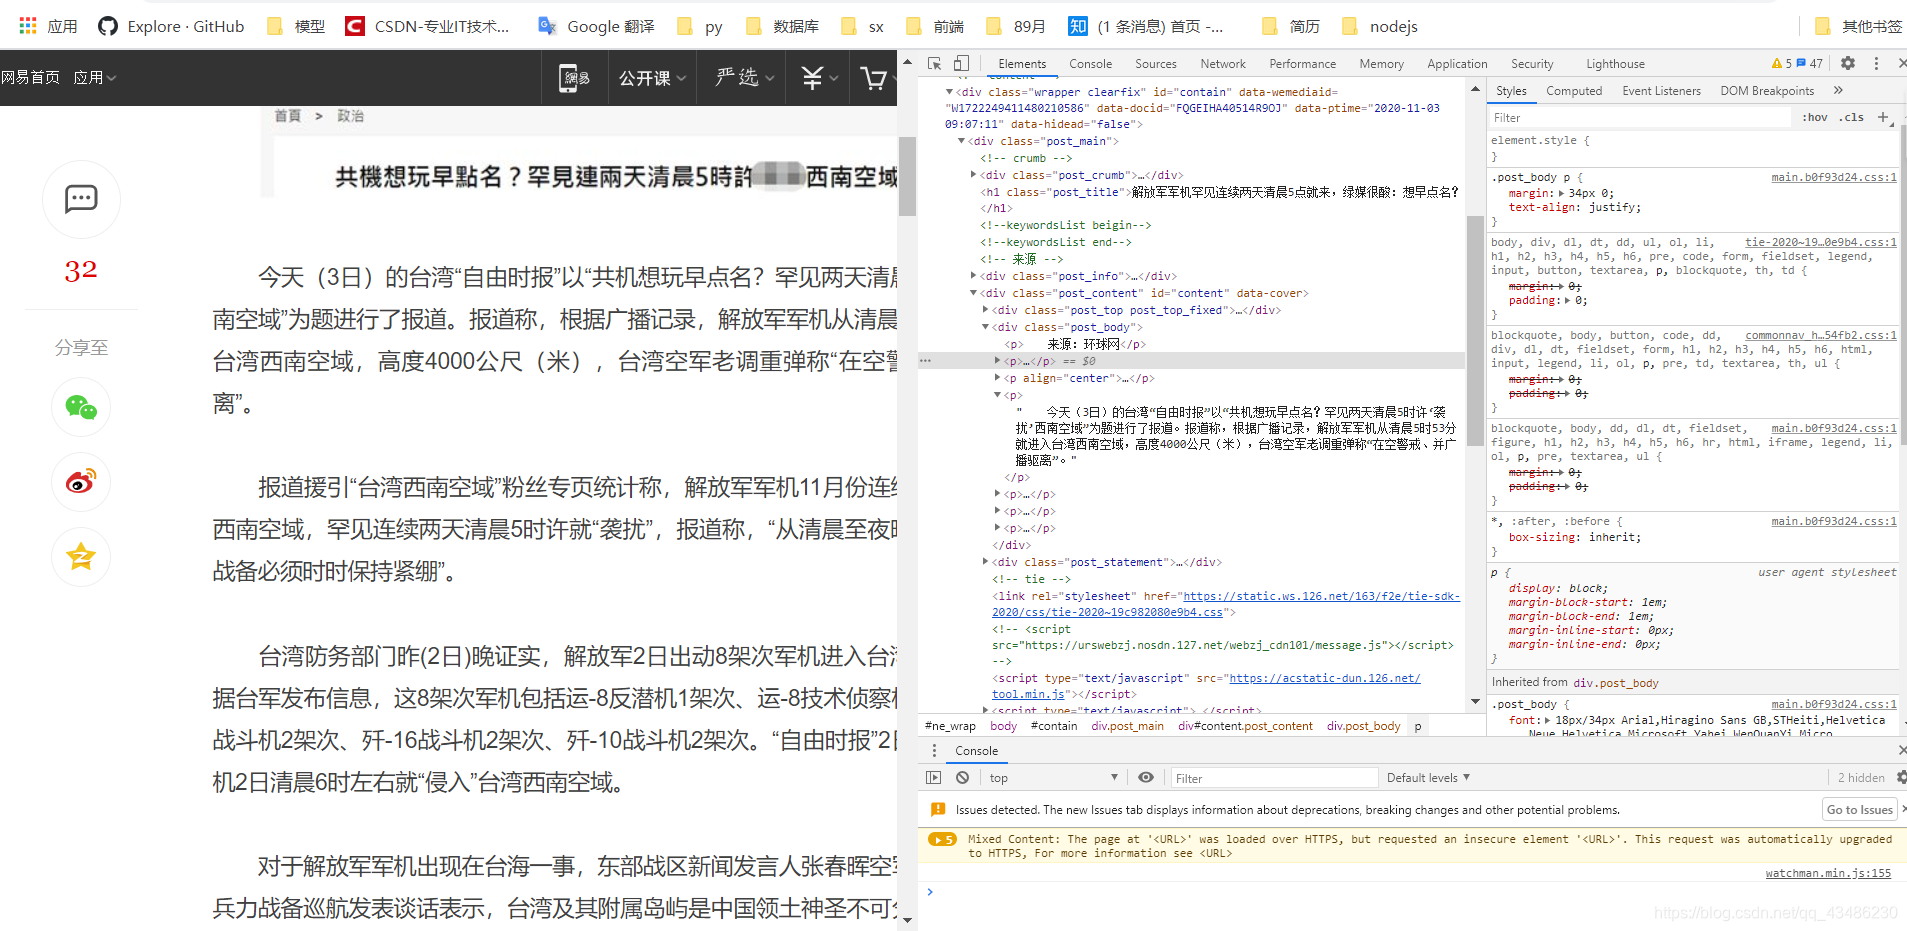Click the Console filter input

[x=1273, y=777]
